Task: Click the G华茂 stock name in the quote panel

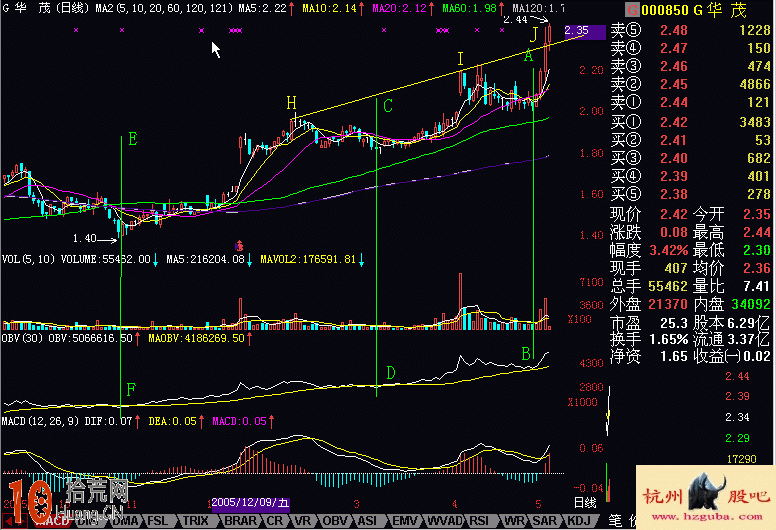Action: (x=721, y=10)
